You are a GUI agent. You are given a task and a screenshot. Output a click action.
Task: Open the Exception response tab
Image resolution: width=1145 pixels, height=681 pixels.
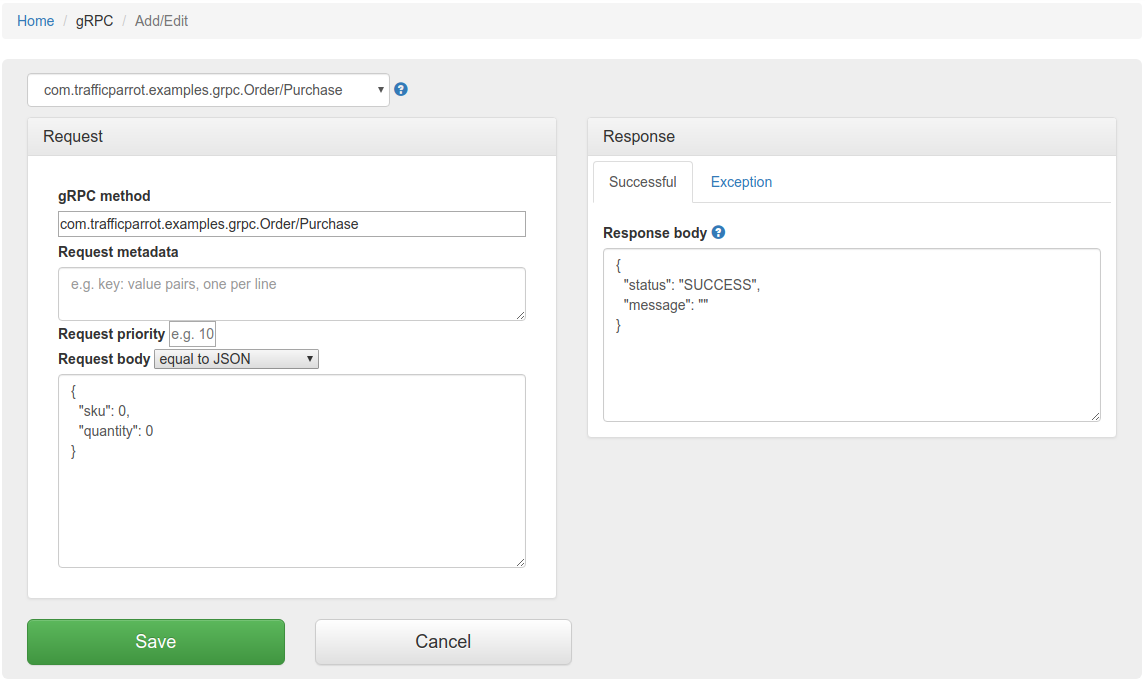click(741, 182)
